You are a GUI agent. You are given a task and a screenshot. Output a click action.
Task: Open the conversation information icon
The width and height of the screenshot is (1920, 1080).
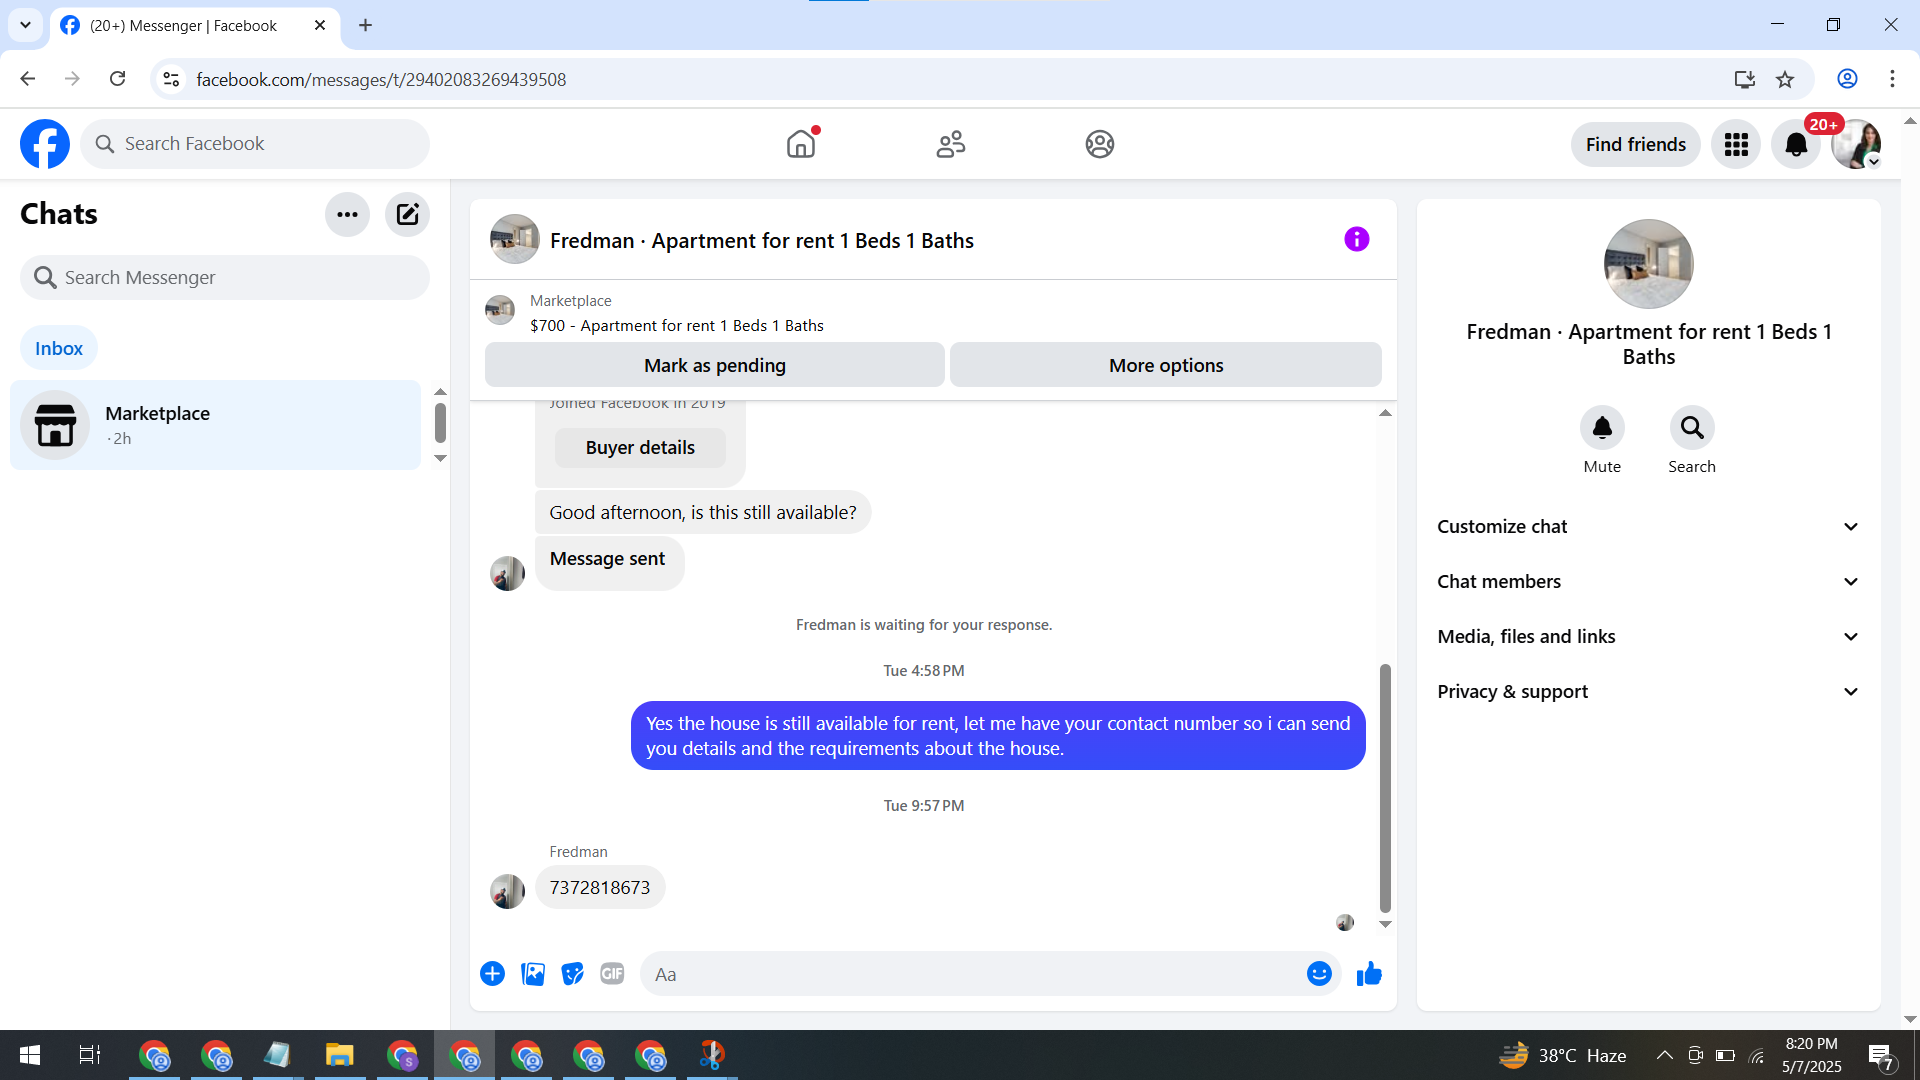1356,239
